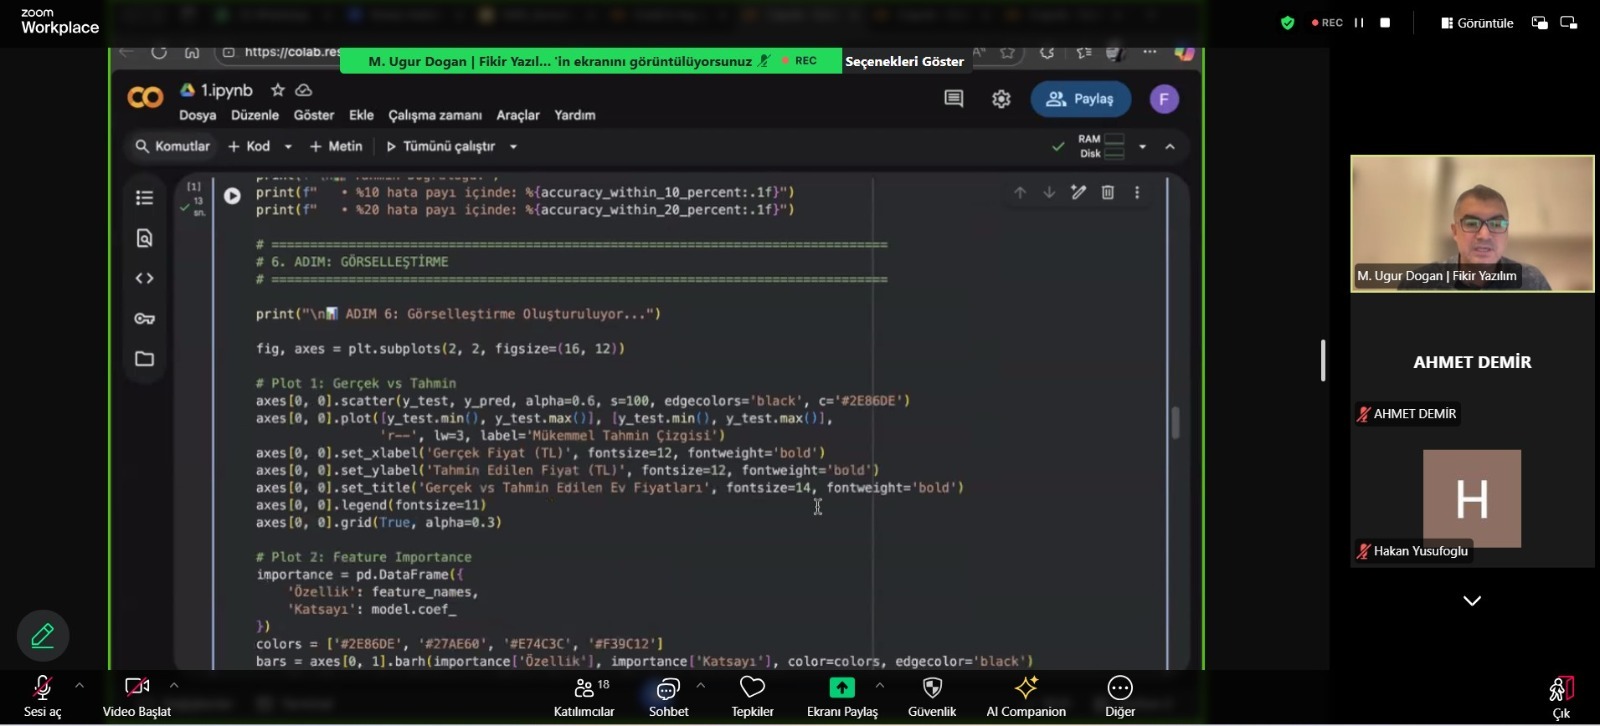Viewport: 1600px width, 726px height.
Task: Unmute microphone with Sesi aç
Action: point(42,696)
